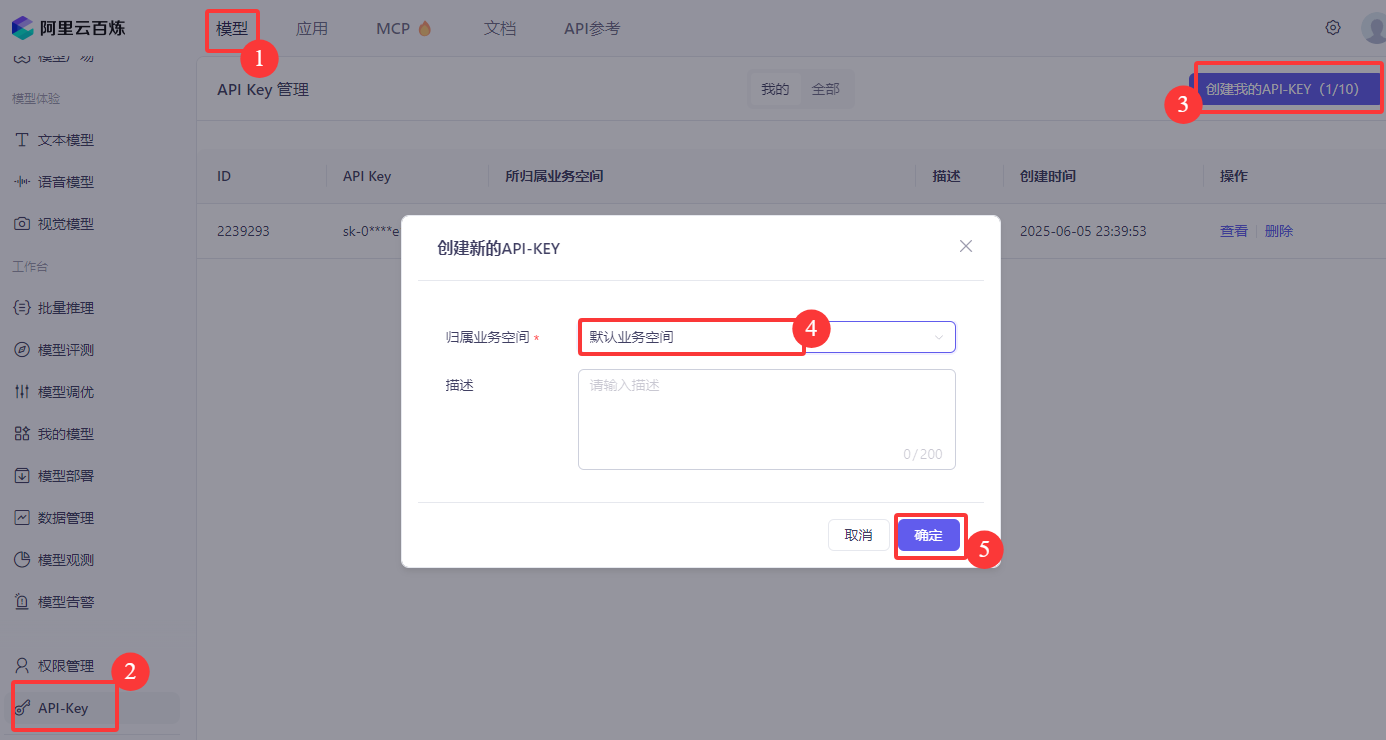
Task: Open 语音模型 in the sidebar
Action: coord(65,182)
